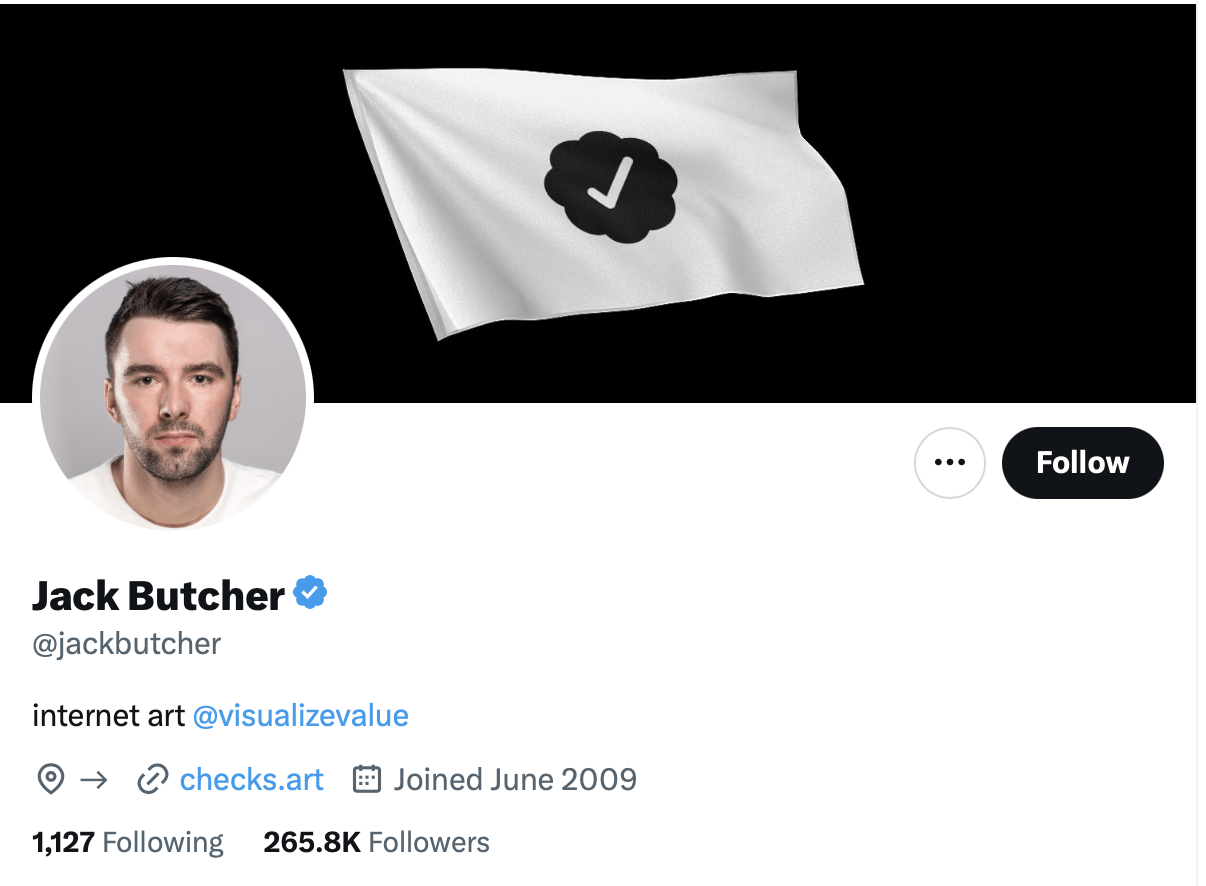The image size is (1206, 886).
Task: Click the black checkmark badge on the flag
Action: (610, 187)
